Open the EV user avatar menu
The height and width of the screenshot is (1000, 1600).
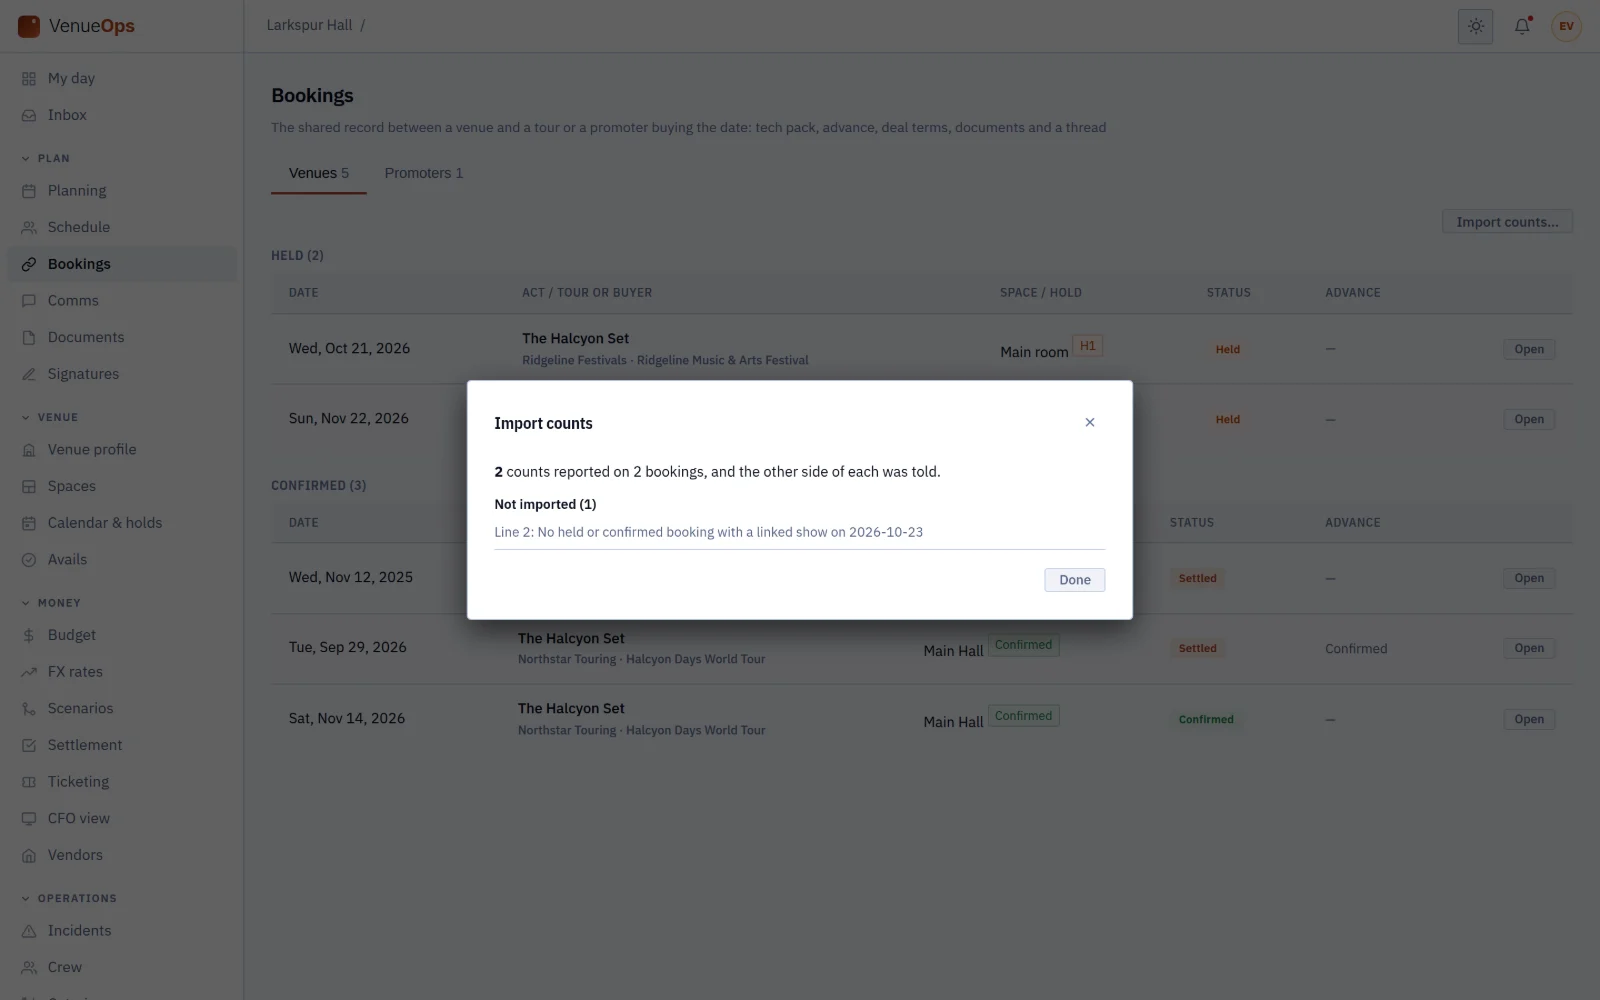click(x=1566, y=27)
